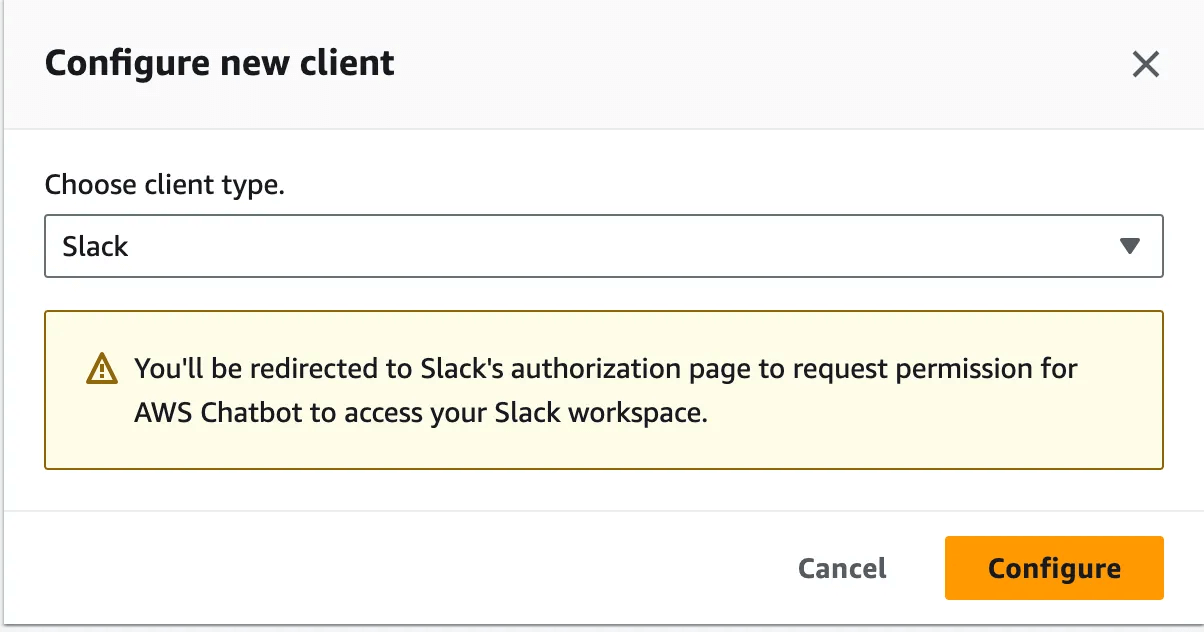Viewport: 1204px width, 632px height.
Task: Click the empty middle of the Slack select field
Action: tap(600, 246)
